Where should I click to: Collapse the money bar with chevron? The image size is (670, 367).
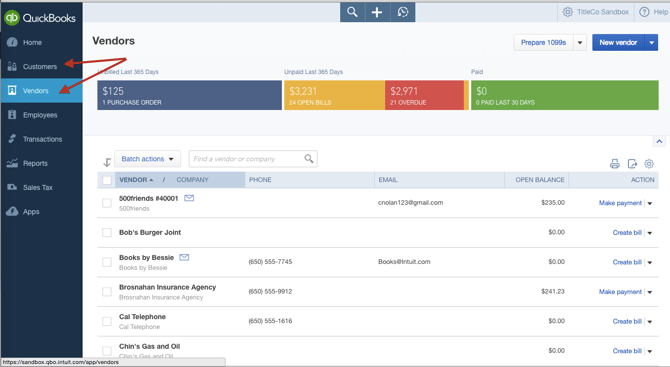point(659,141)
